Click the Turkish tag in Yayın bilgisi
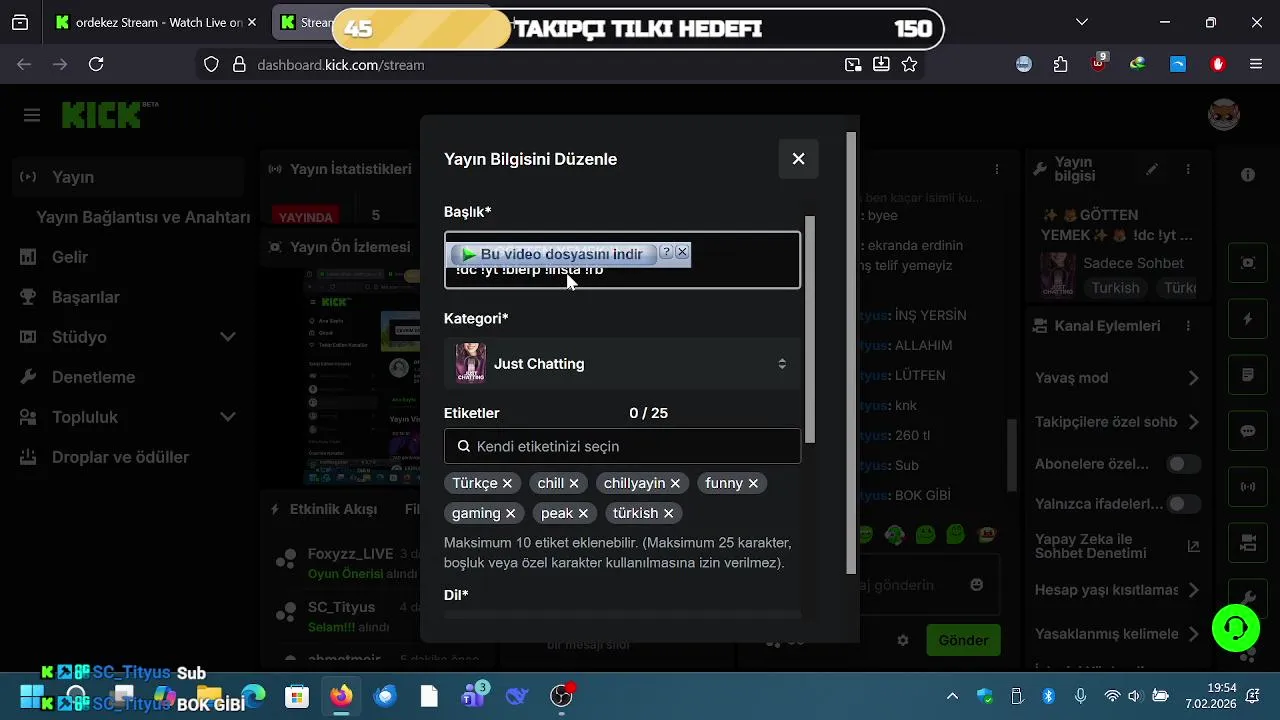Screen dimensions: 1280x720 pyautogui.click(x=1115, y=288)
